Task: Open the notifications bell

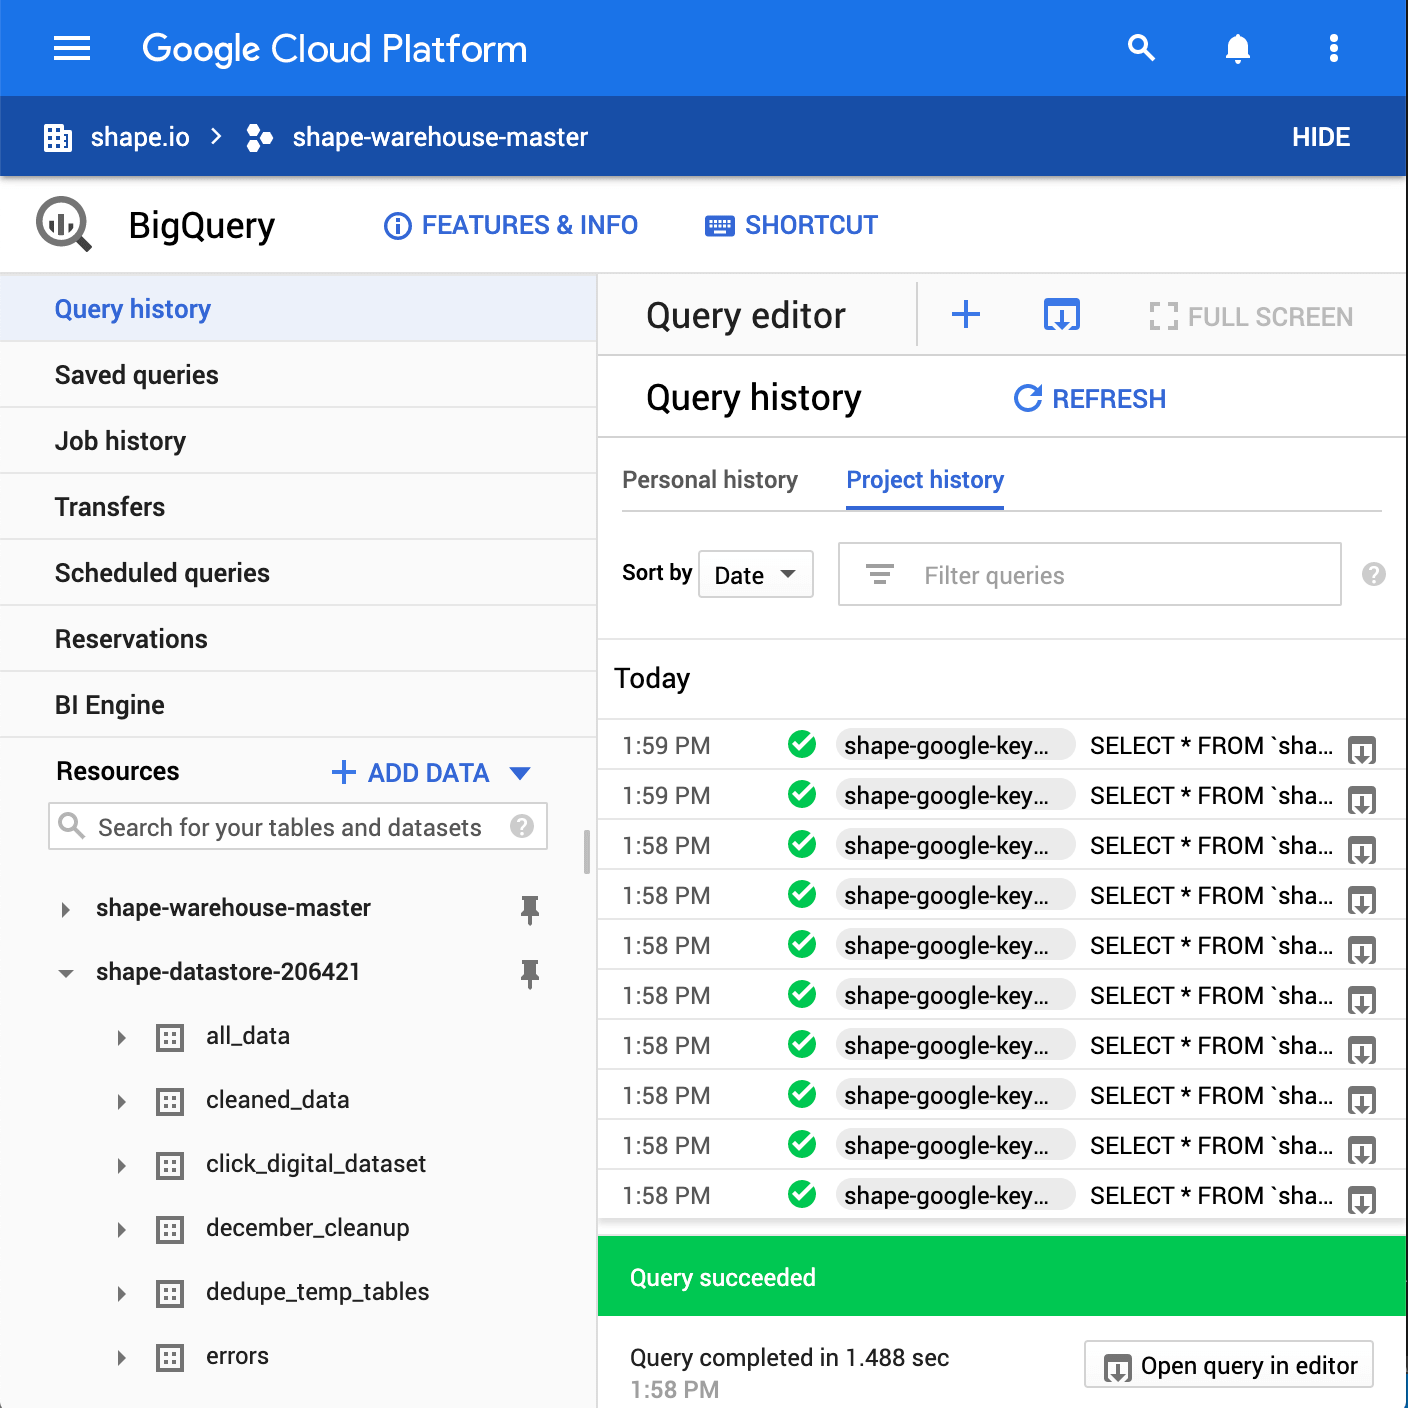Action: 1238,48
